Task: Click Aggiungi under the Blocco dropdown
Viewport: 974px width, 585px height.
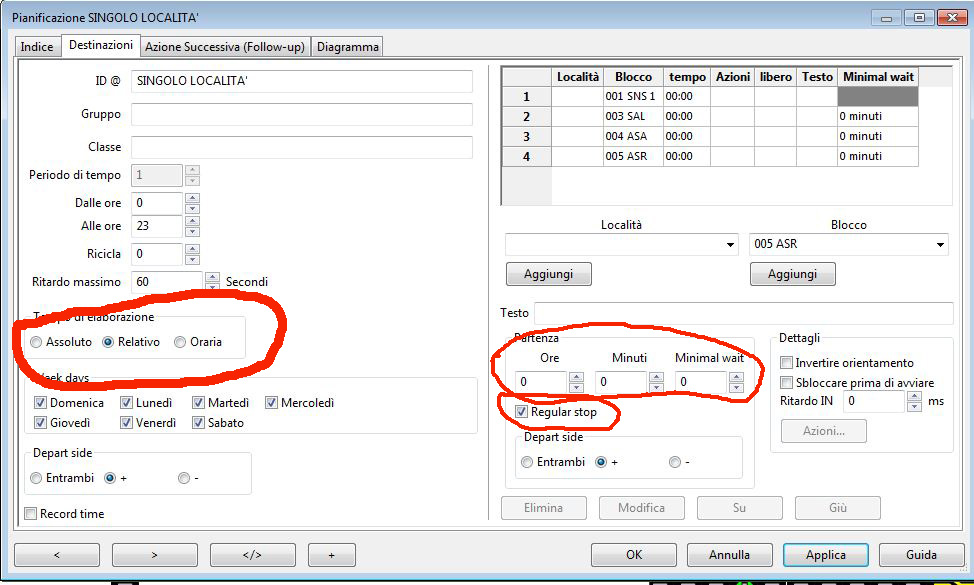Action: pyautogui.click(x=792, y=274)
